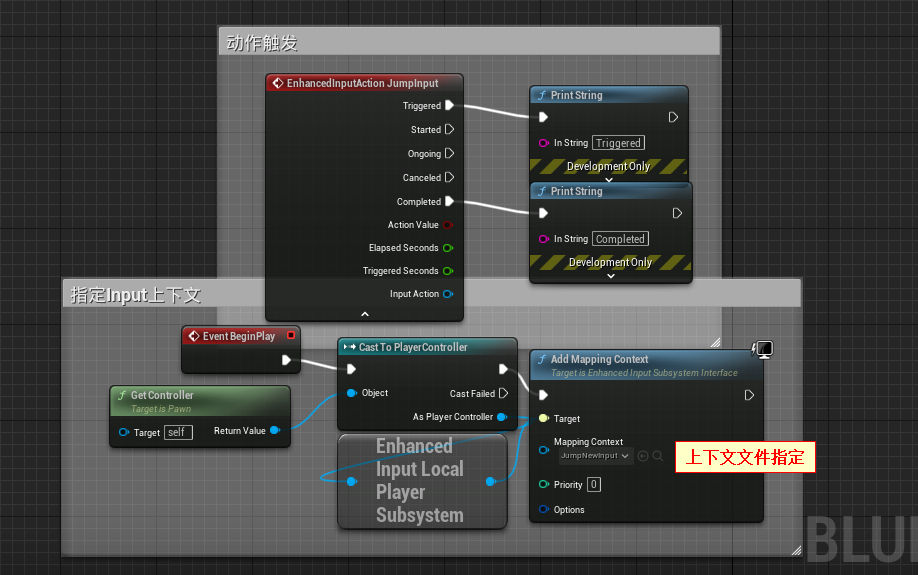This screenshot has height=575, width=918.
Task: Select the 指定Input上下文 comment header
Action: [135, 294]
